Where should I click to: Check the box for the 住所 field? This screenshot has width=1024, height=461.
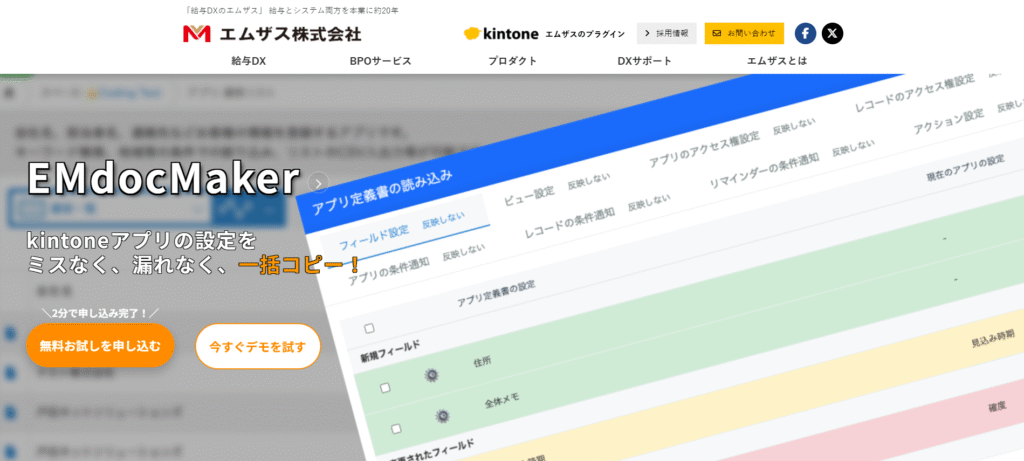click(386, 388)
